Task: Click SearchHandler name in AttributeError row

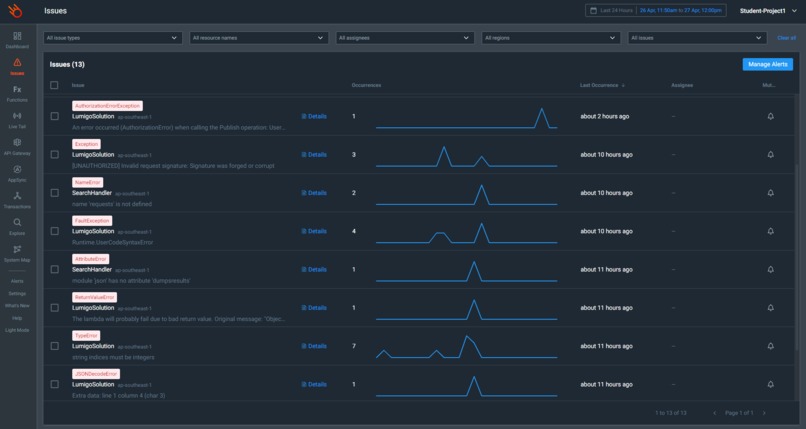Action: point(92,270)
